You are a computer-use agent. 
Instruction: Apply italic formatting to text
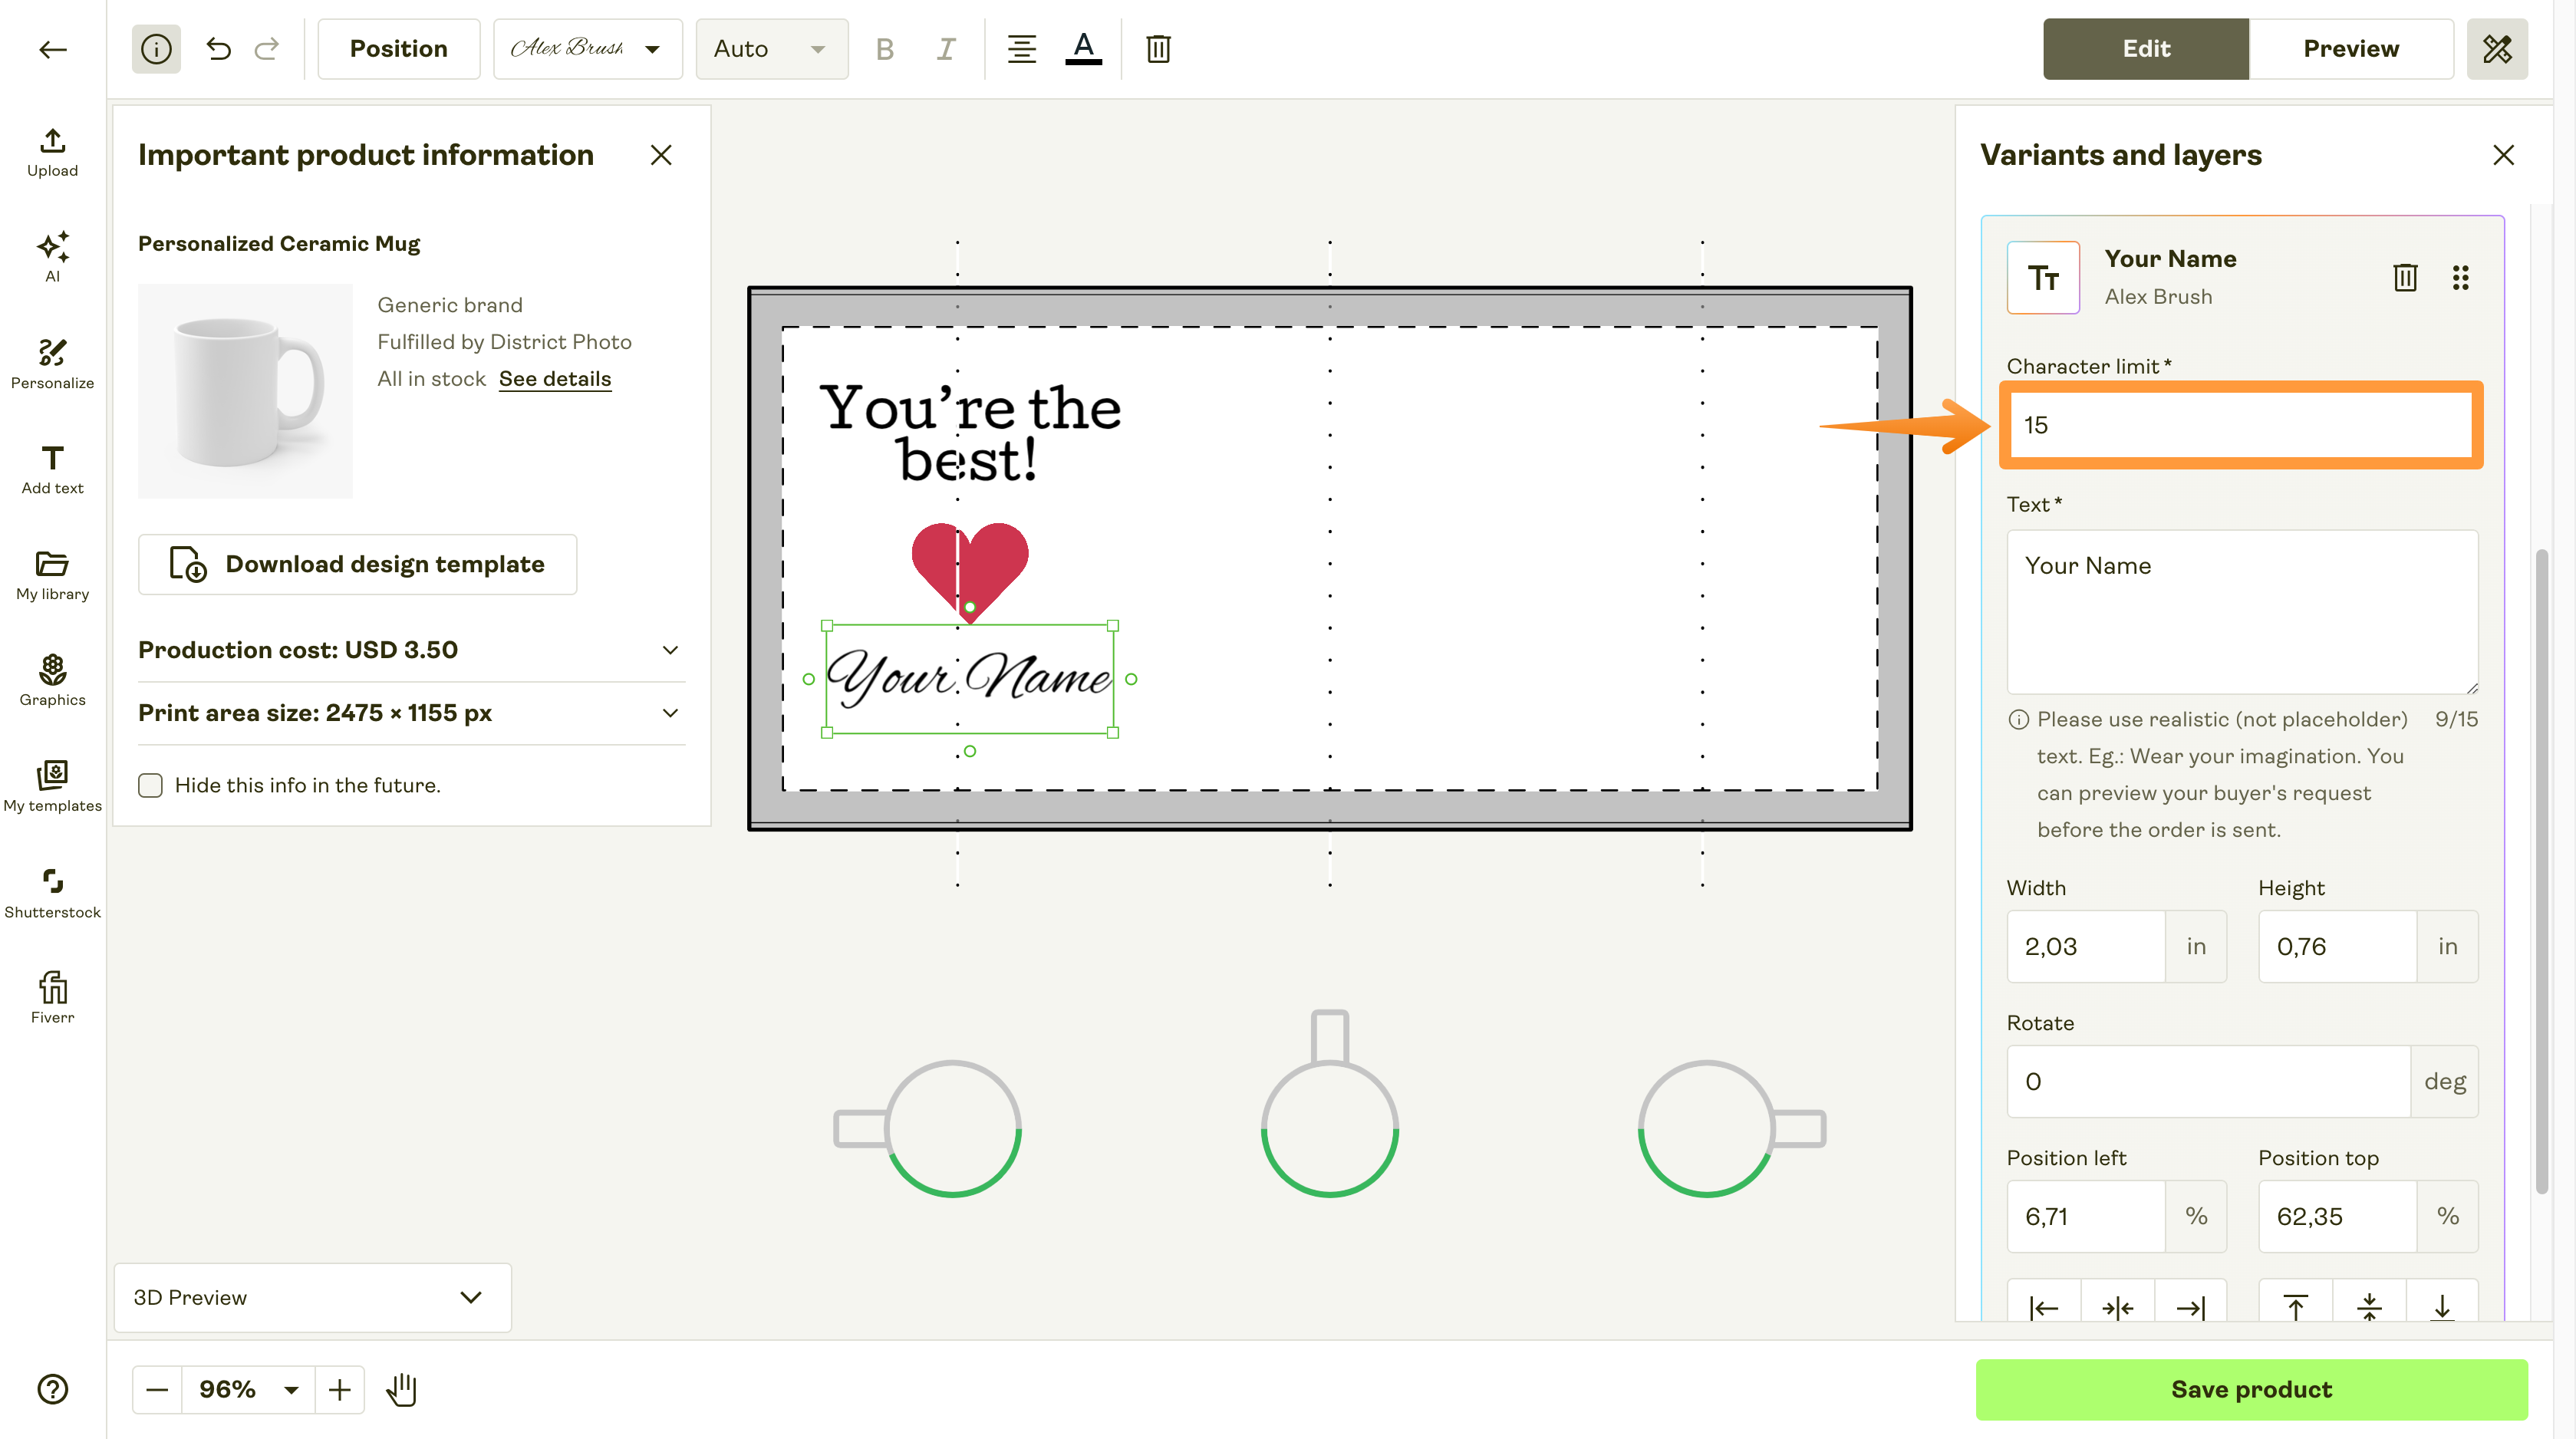945,49
